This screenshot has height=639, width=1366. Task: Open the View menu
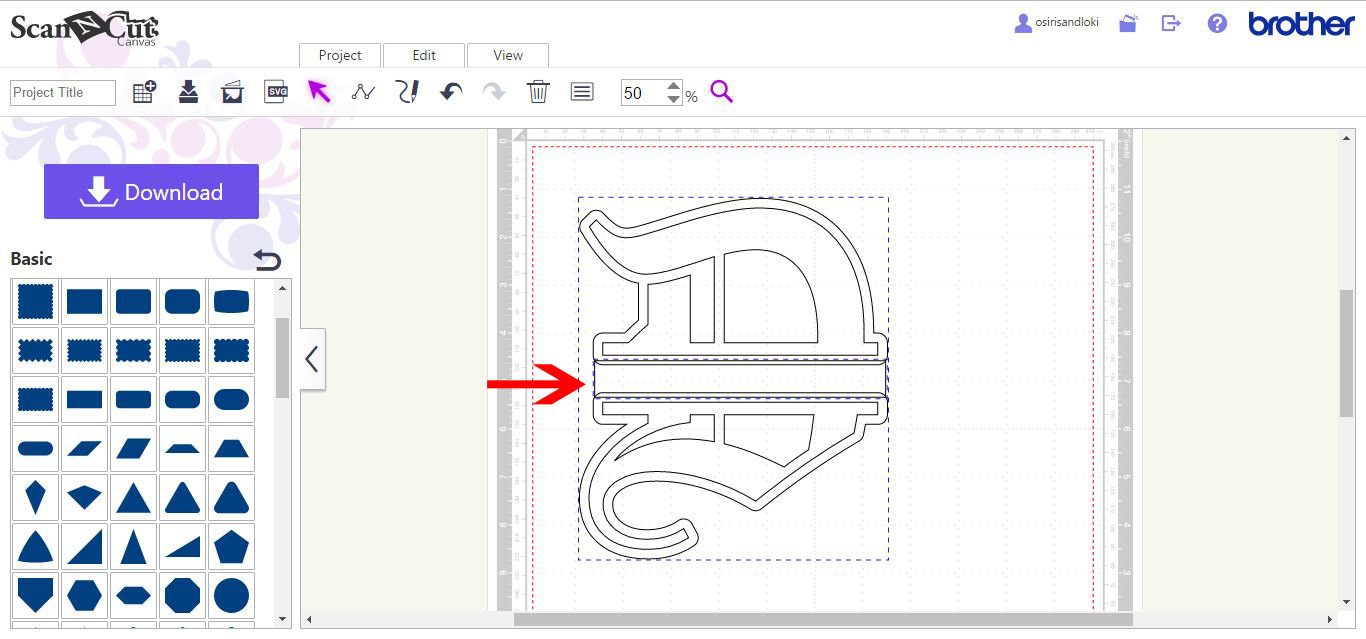(x=507, y=56)
